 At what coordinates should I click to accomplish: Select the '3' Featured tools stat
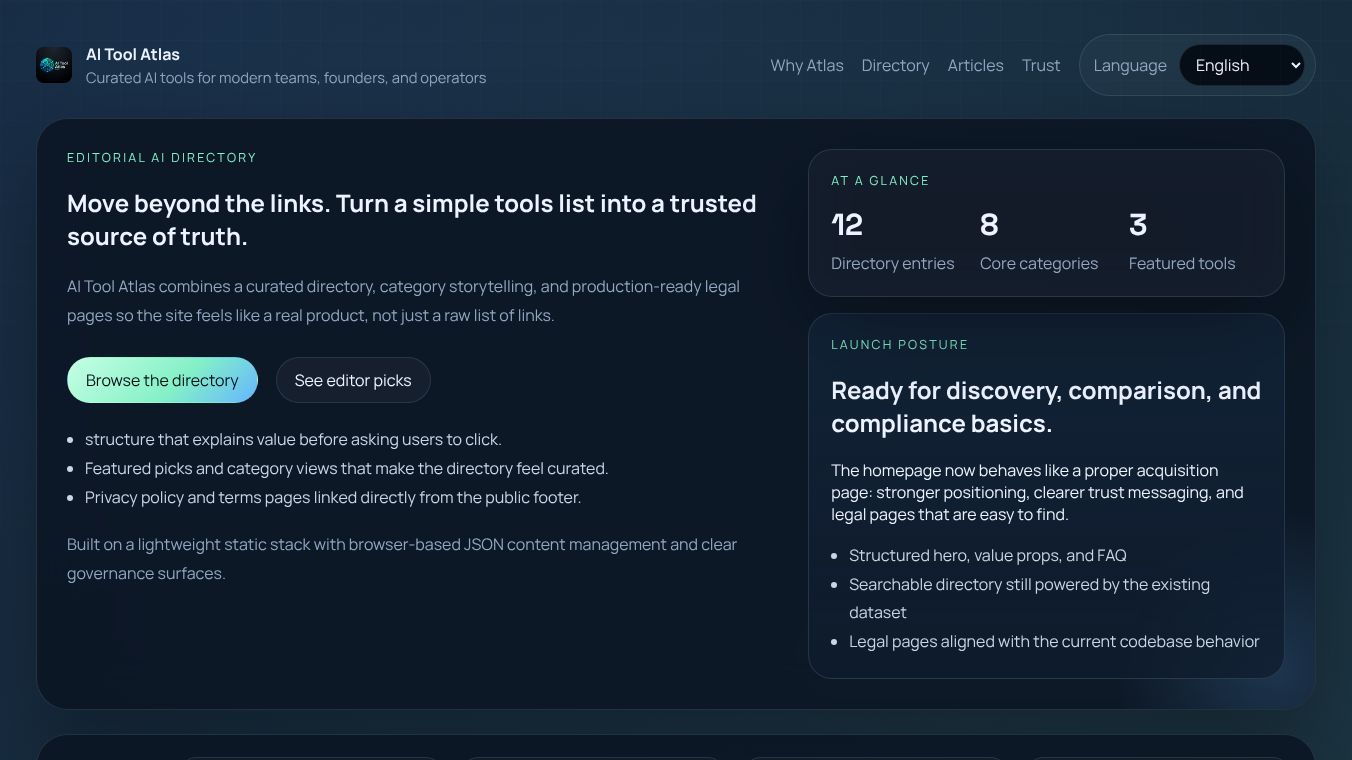point(1182,241)
